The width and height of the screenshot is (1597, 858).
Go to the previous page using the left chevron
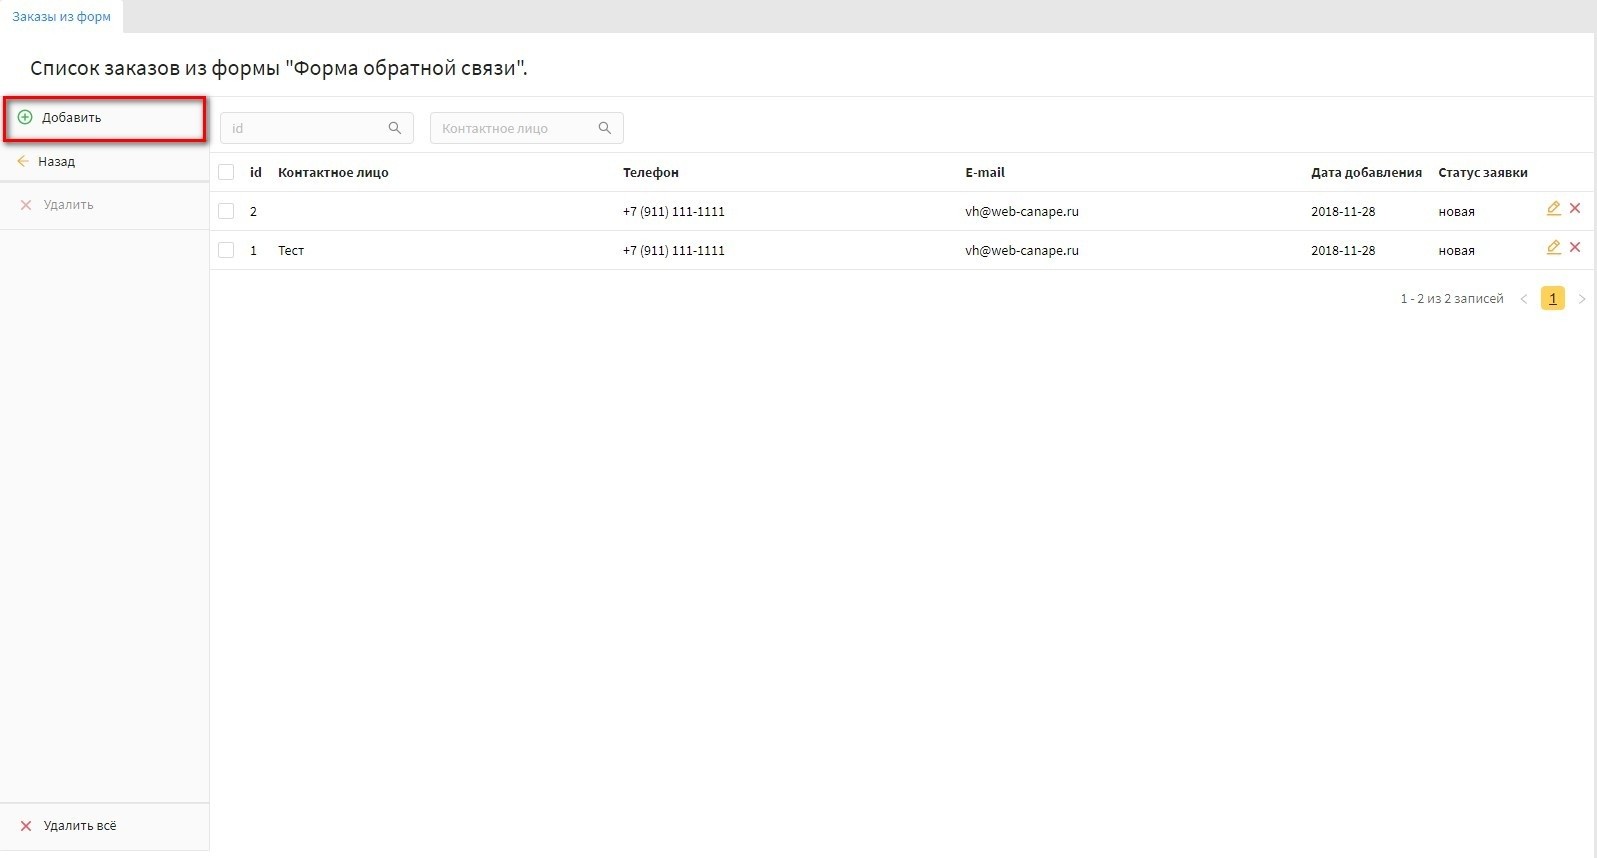(x=1524, y=299)
